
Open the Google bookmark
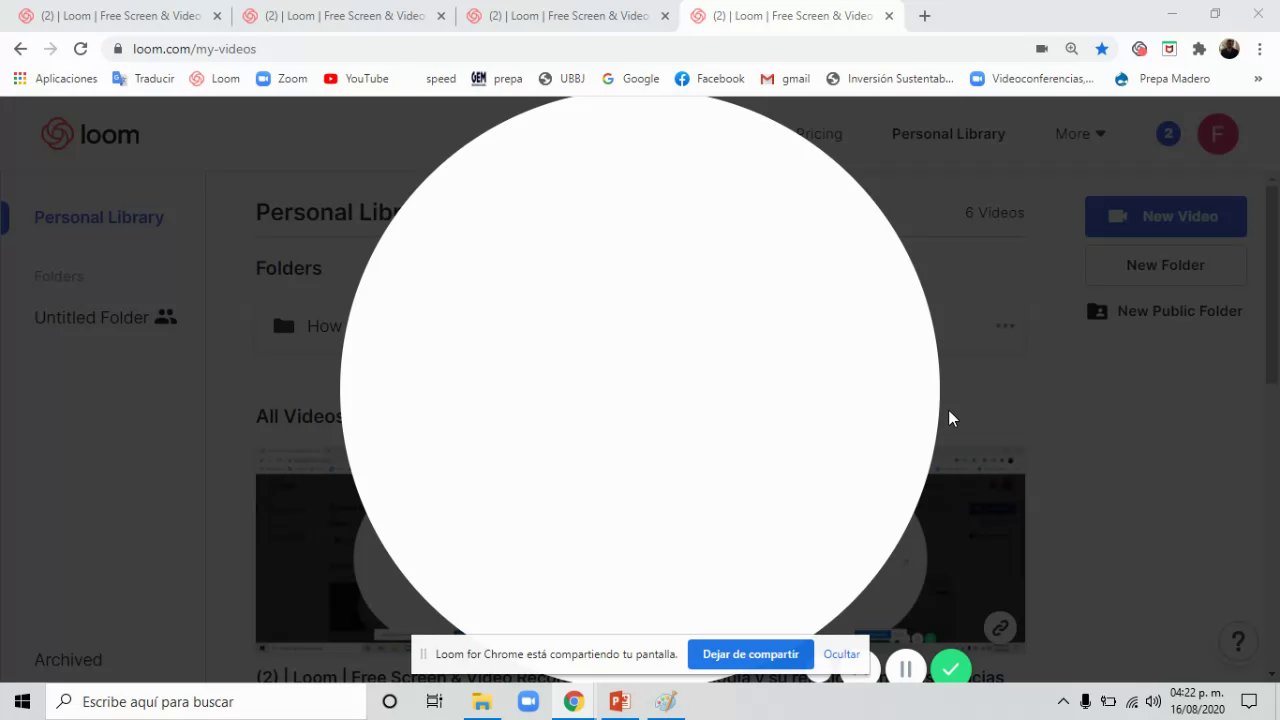point(630,79)
